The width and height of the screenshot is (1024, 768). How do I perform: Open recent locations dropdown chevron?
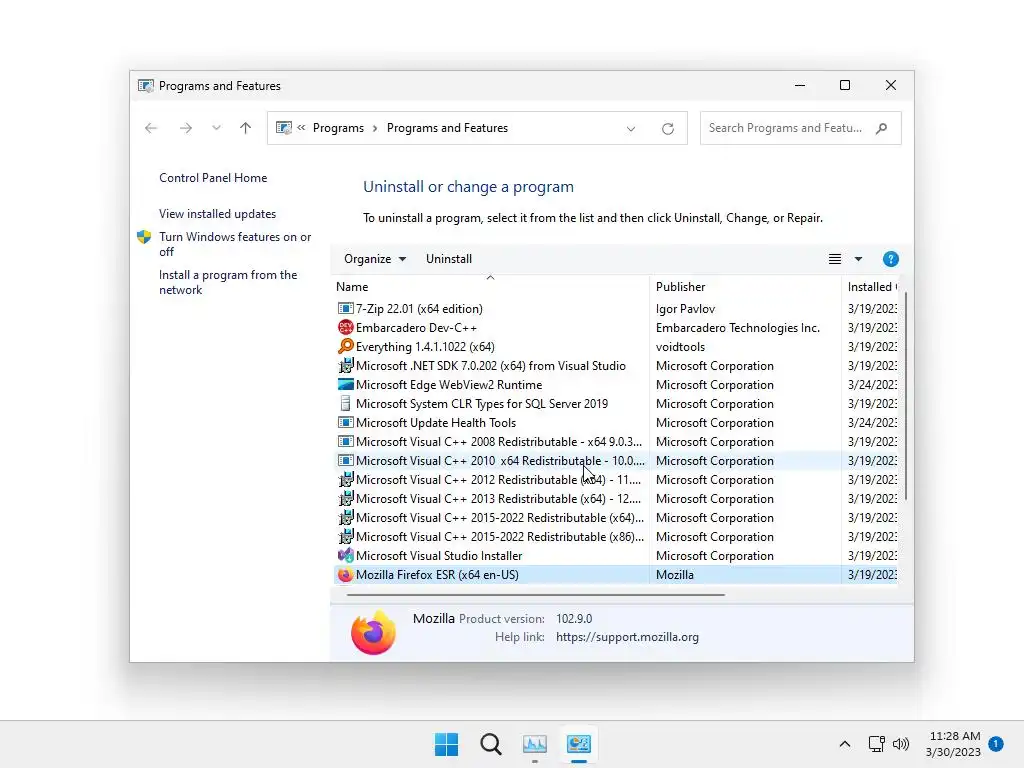click(216, 128)
